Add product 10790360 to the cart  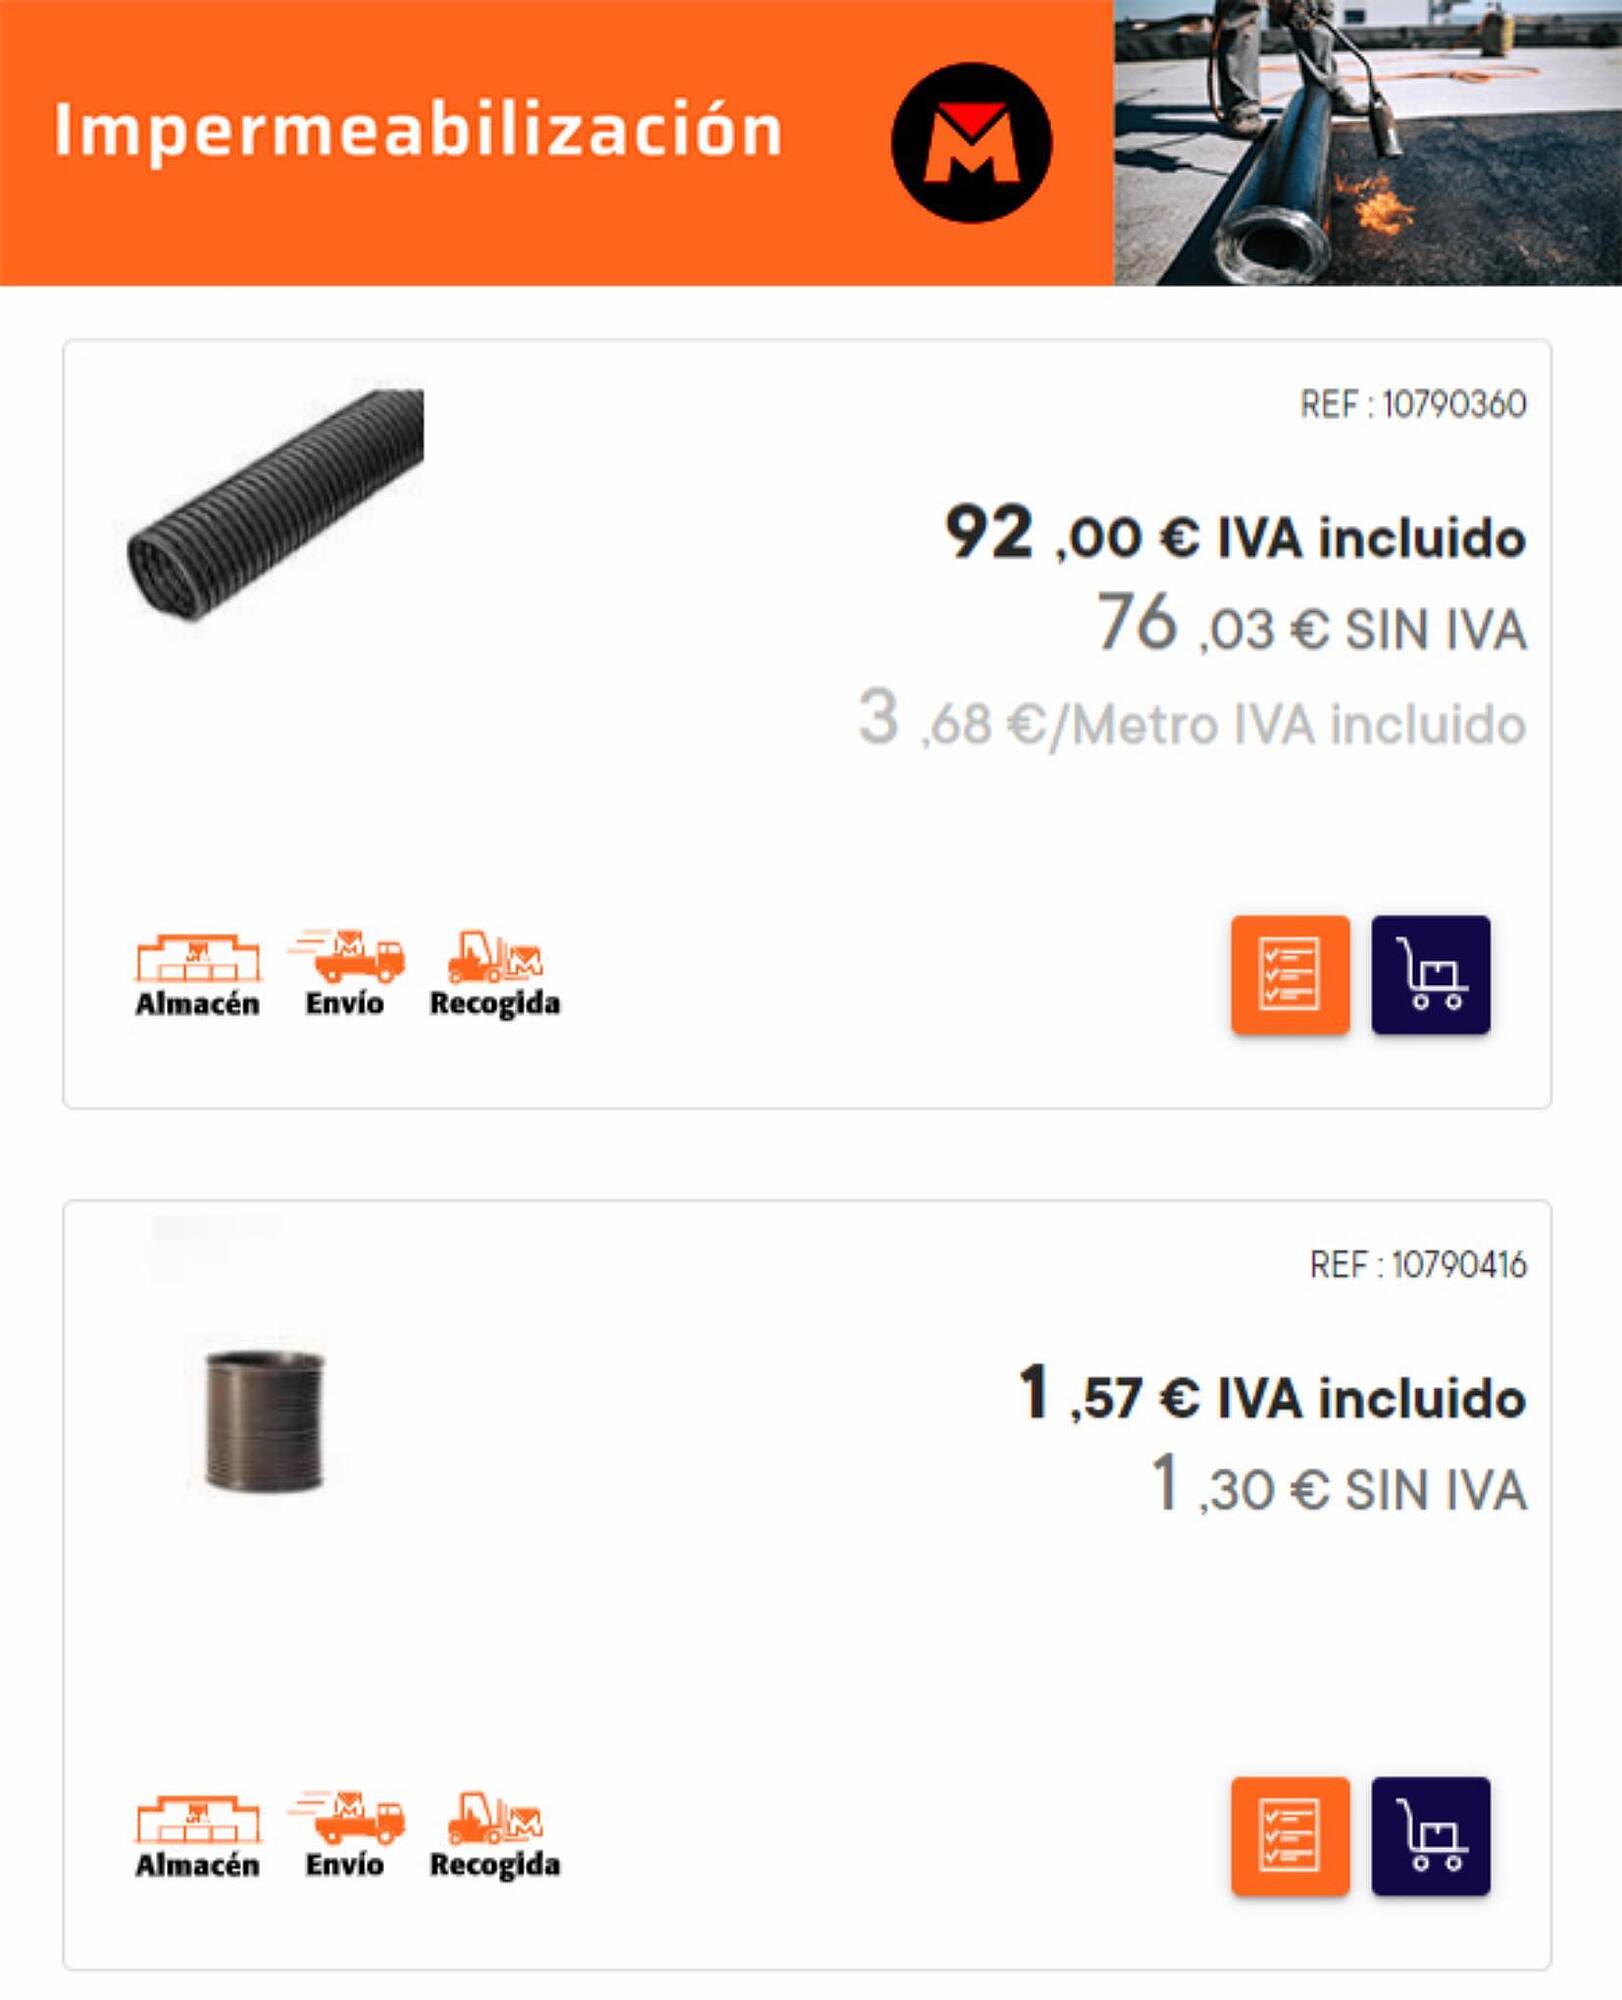tap(1430, 974)
